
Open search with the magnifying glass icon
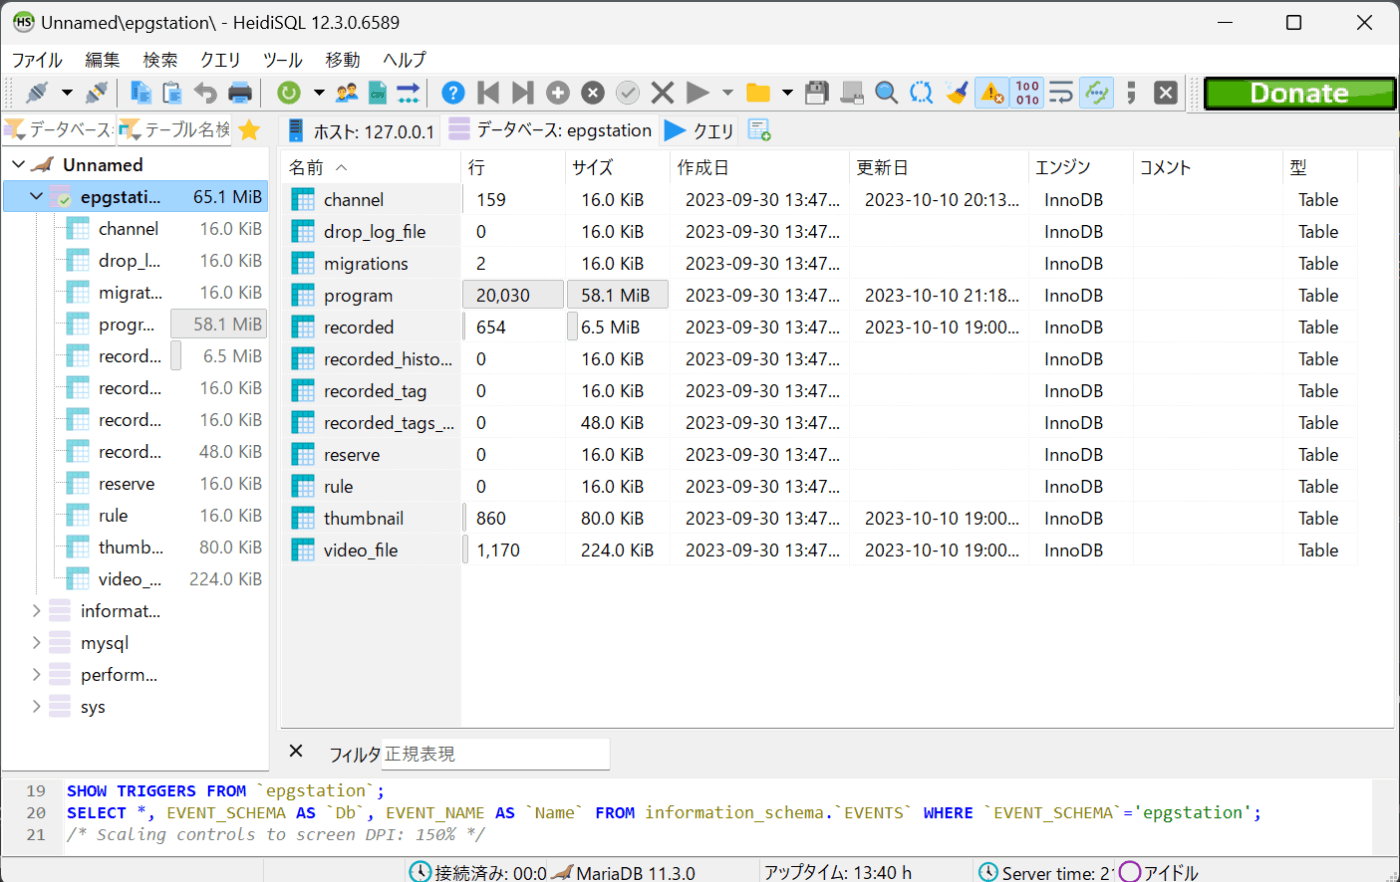click(x=886, y=93)
